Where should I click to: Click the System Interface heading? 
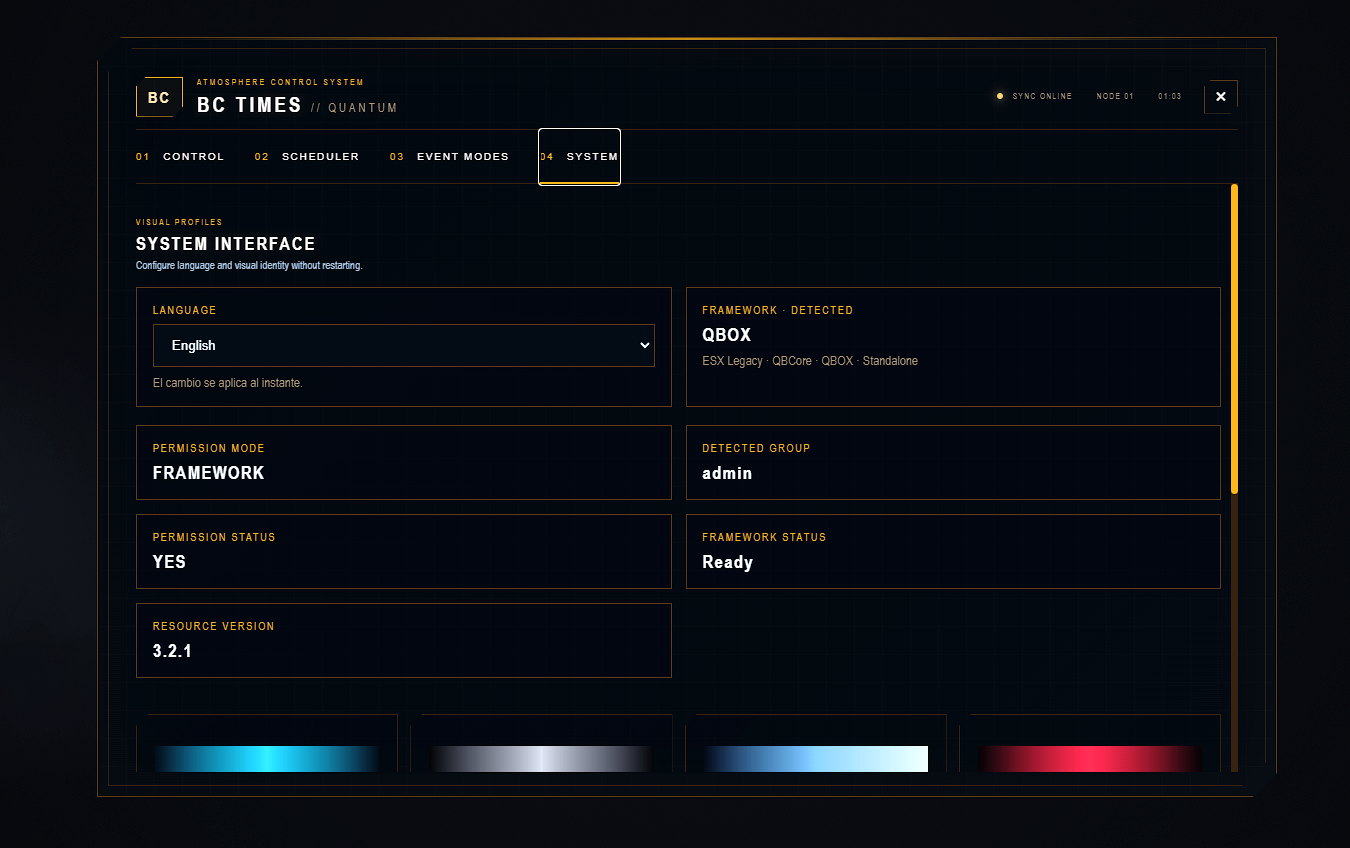pyautogui.click(x=226, y=244)
